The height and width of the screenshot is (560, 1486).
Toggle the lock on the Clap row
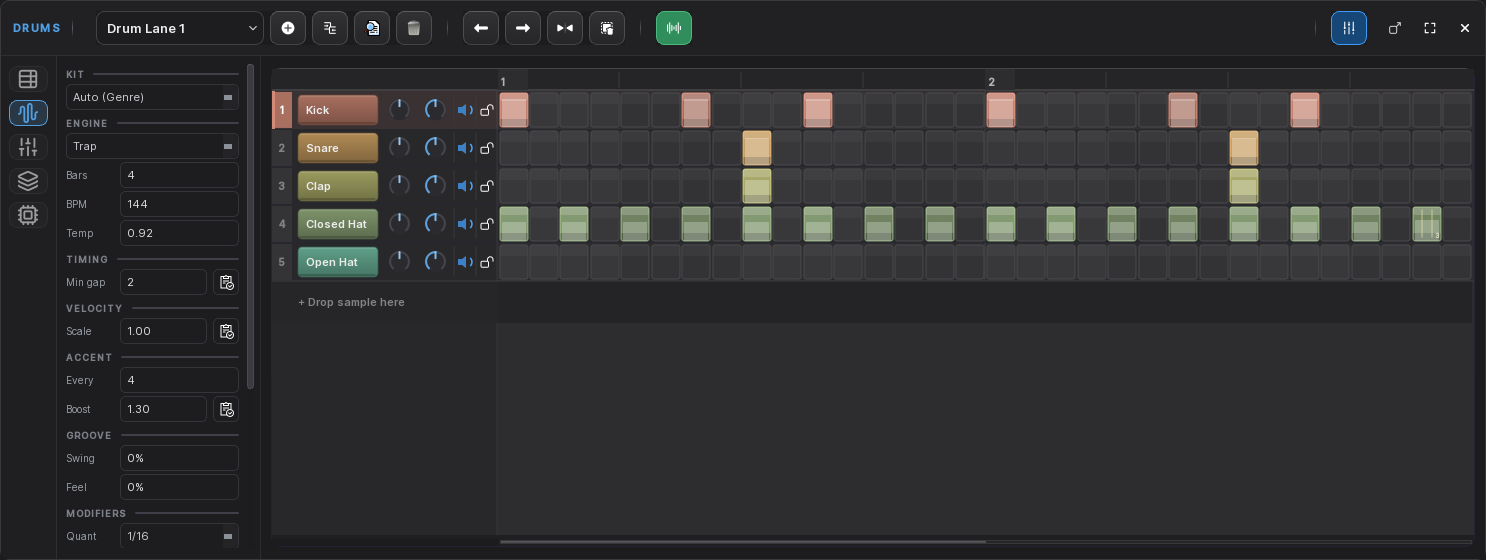pyautogui.click(x=487, y=186)
